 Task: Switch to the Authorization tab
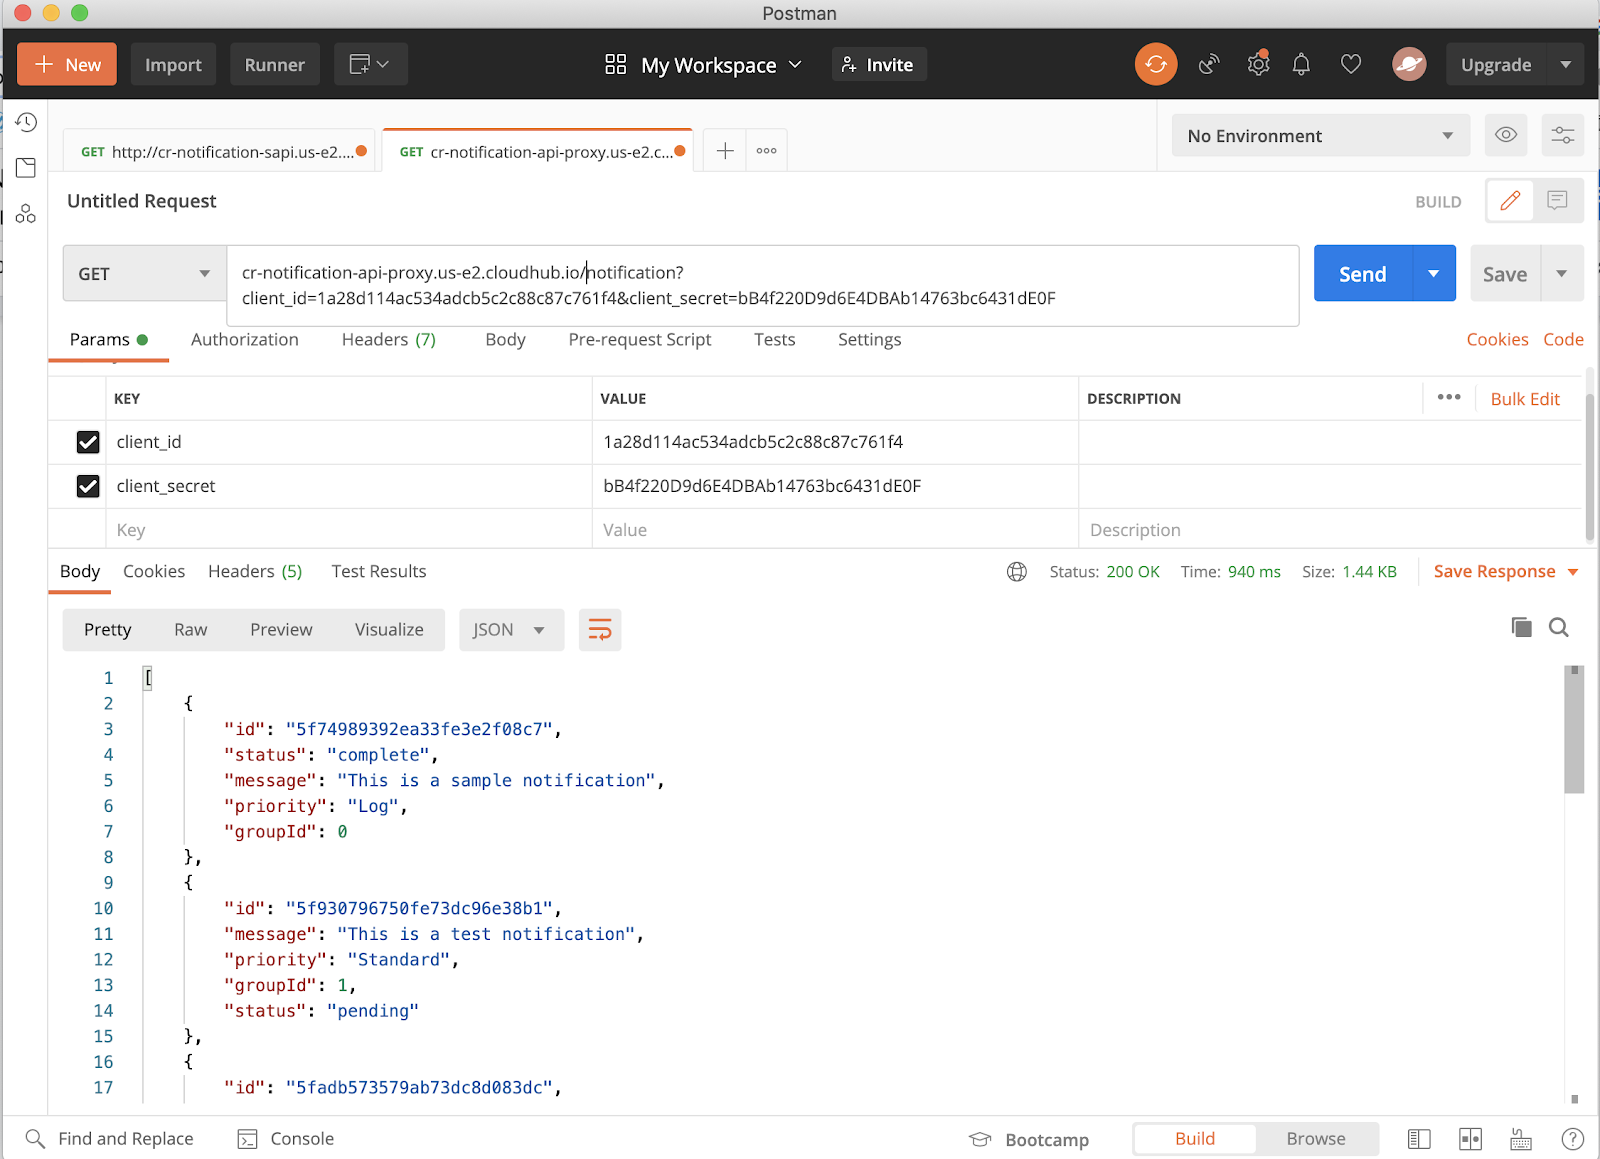tap(244, 340)
